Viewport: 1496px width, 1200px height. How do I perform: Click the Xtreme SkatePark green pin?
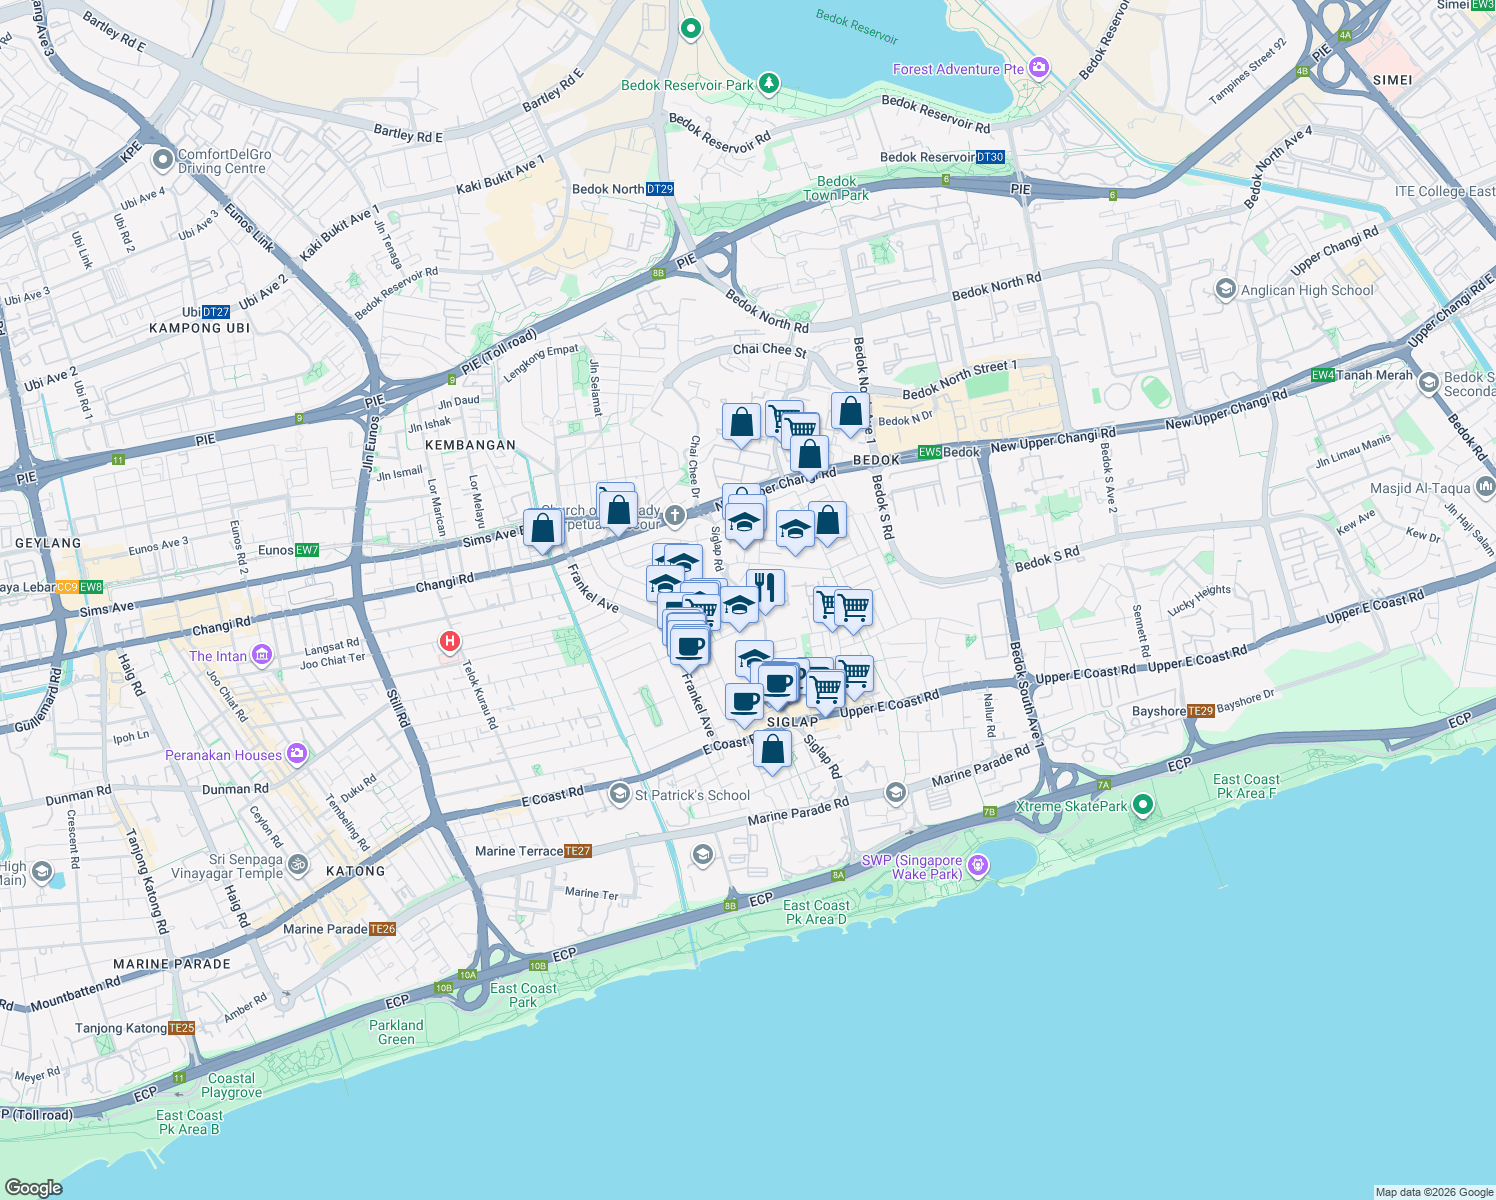click(x=1143, y=805)
